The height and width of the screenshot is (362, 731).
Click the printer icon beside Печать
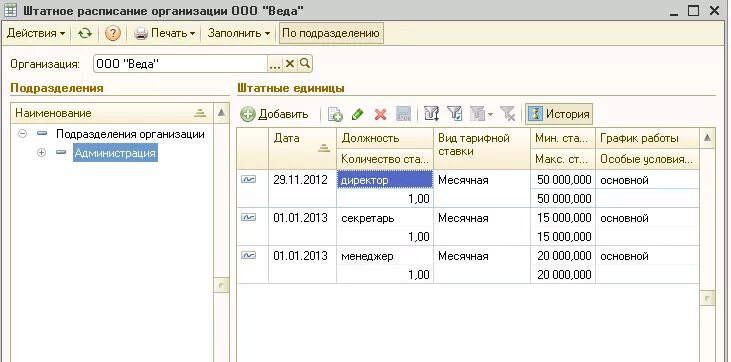[x=140, y=34]
